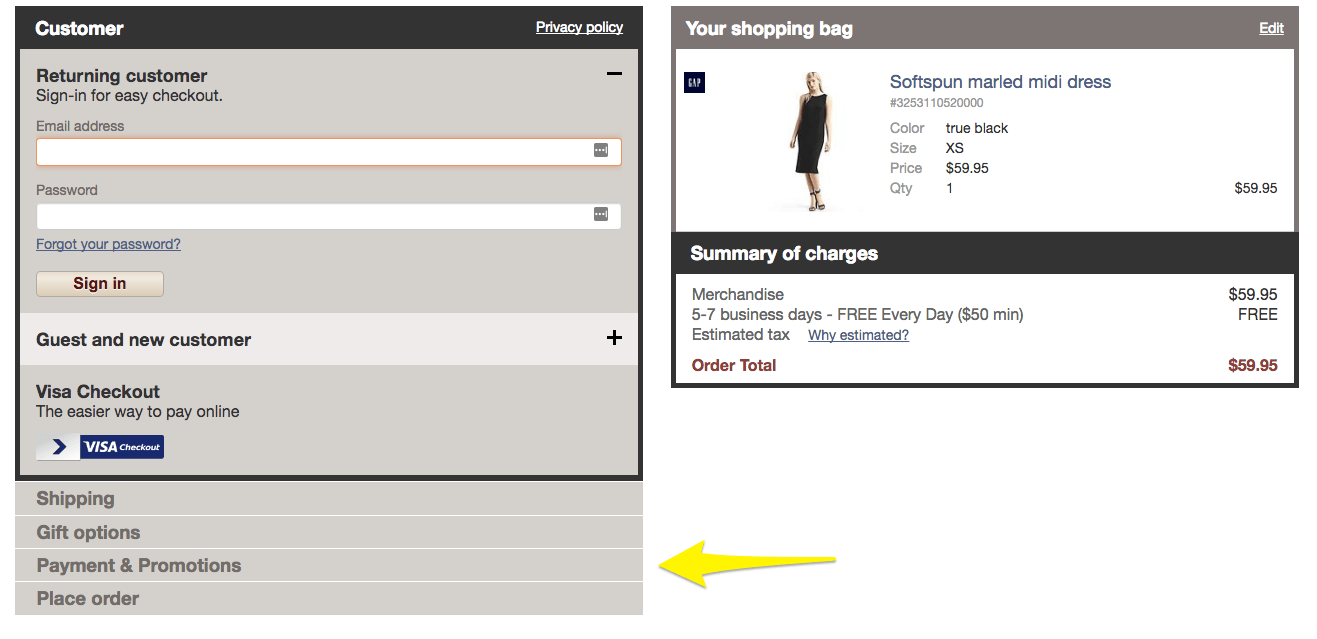This screenshot has width=1317, height=639.
Task: Open the Shipping step
Action: coord(329,498)
